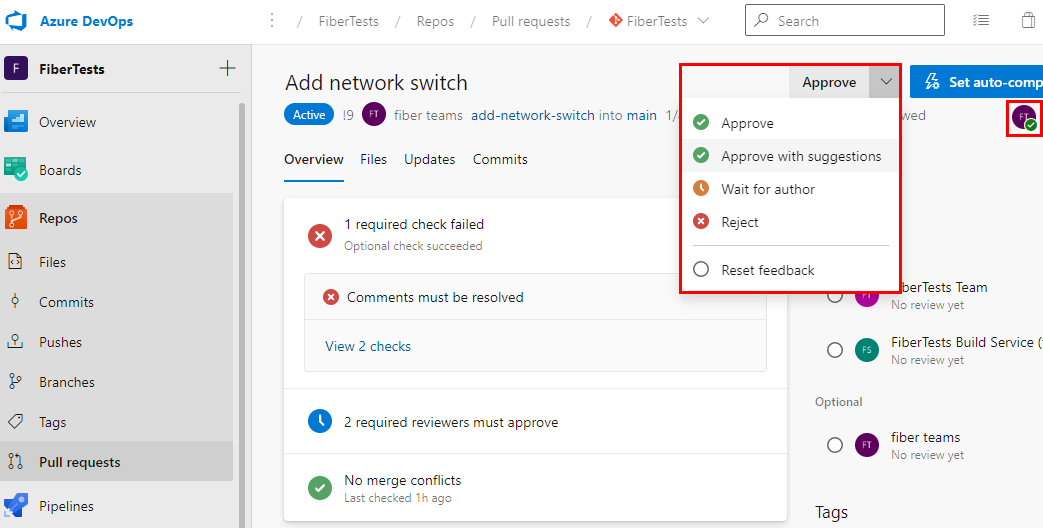The height and width of the screenshot is (528, 1043).
Task: Click the FiberTests project breadcrumb link
Action: click(x=349, y=21)
